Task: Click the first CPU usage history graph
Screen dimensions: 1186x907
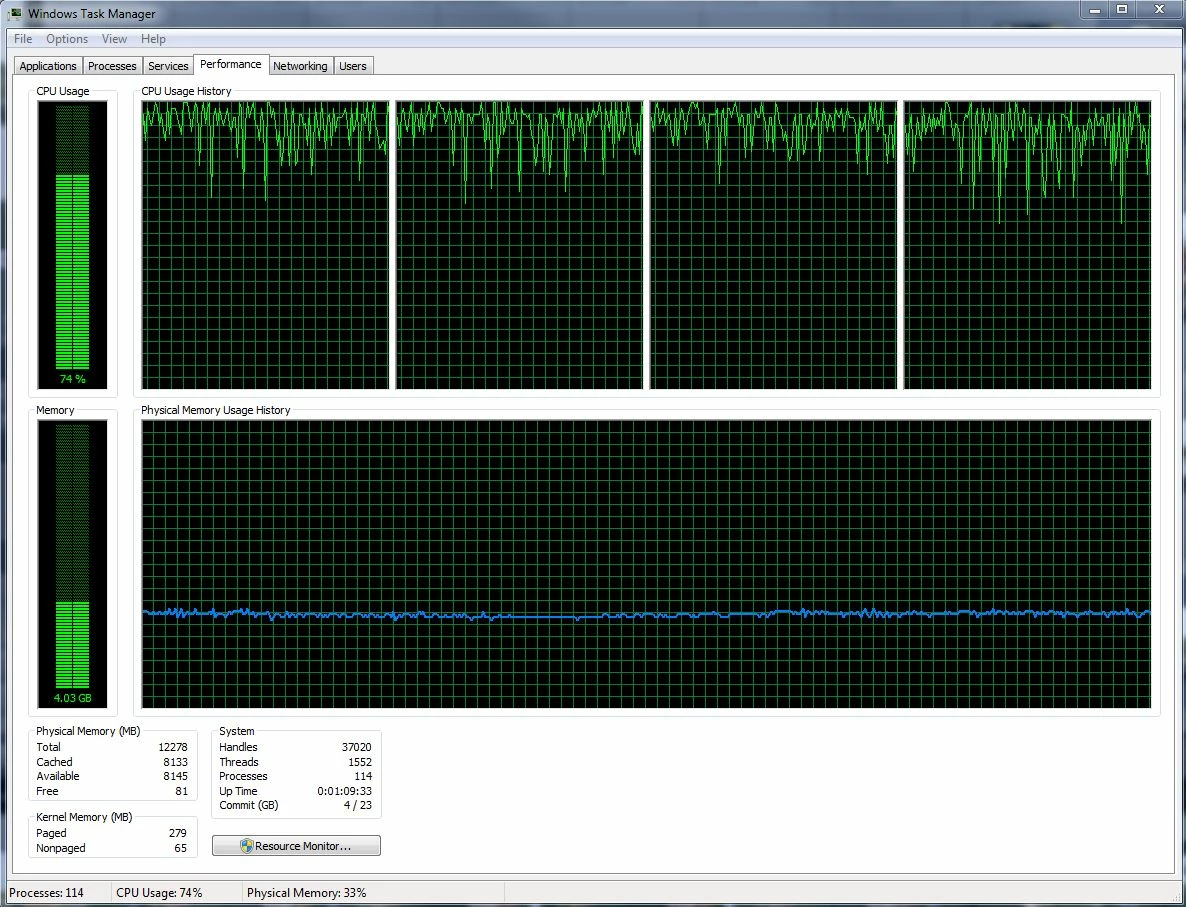Action: pos(265,245)
